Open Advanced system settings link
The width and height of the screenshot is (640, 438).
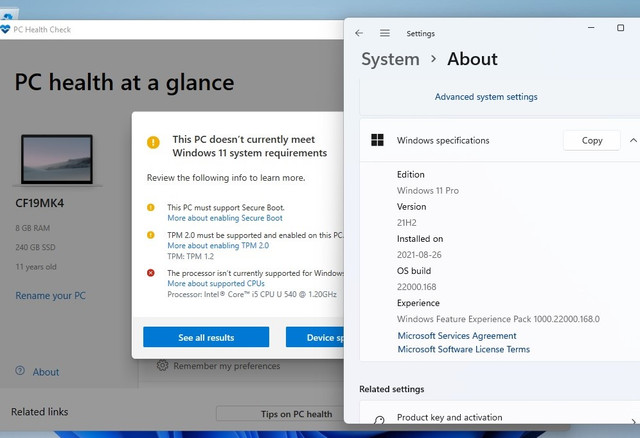click(x=486, y=97)
